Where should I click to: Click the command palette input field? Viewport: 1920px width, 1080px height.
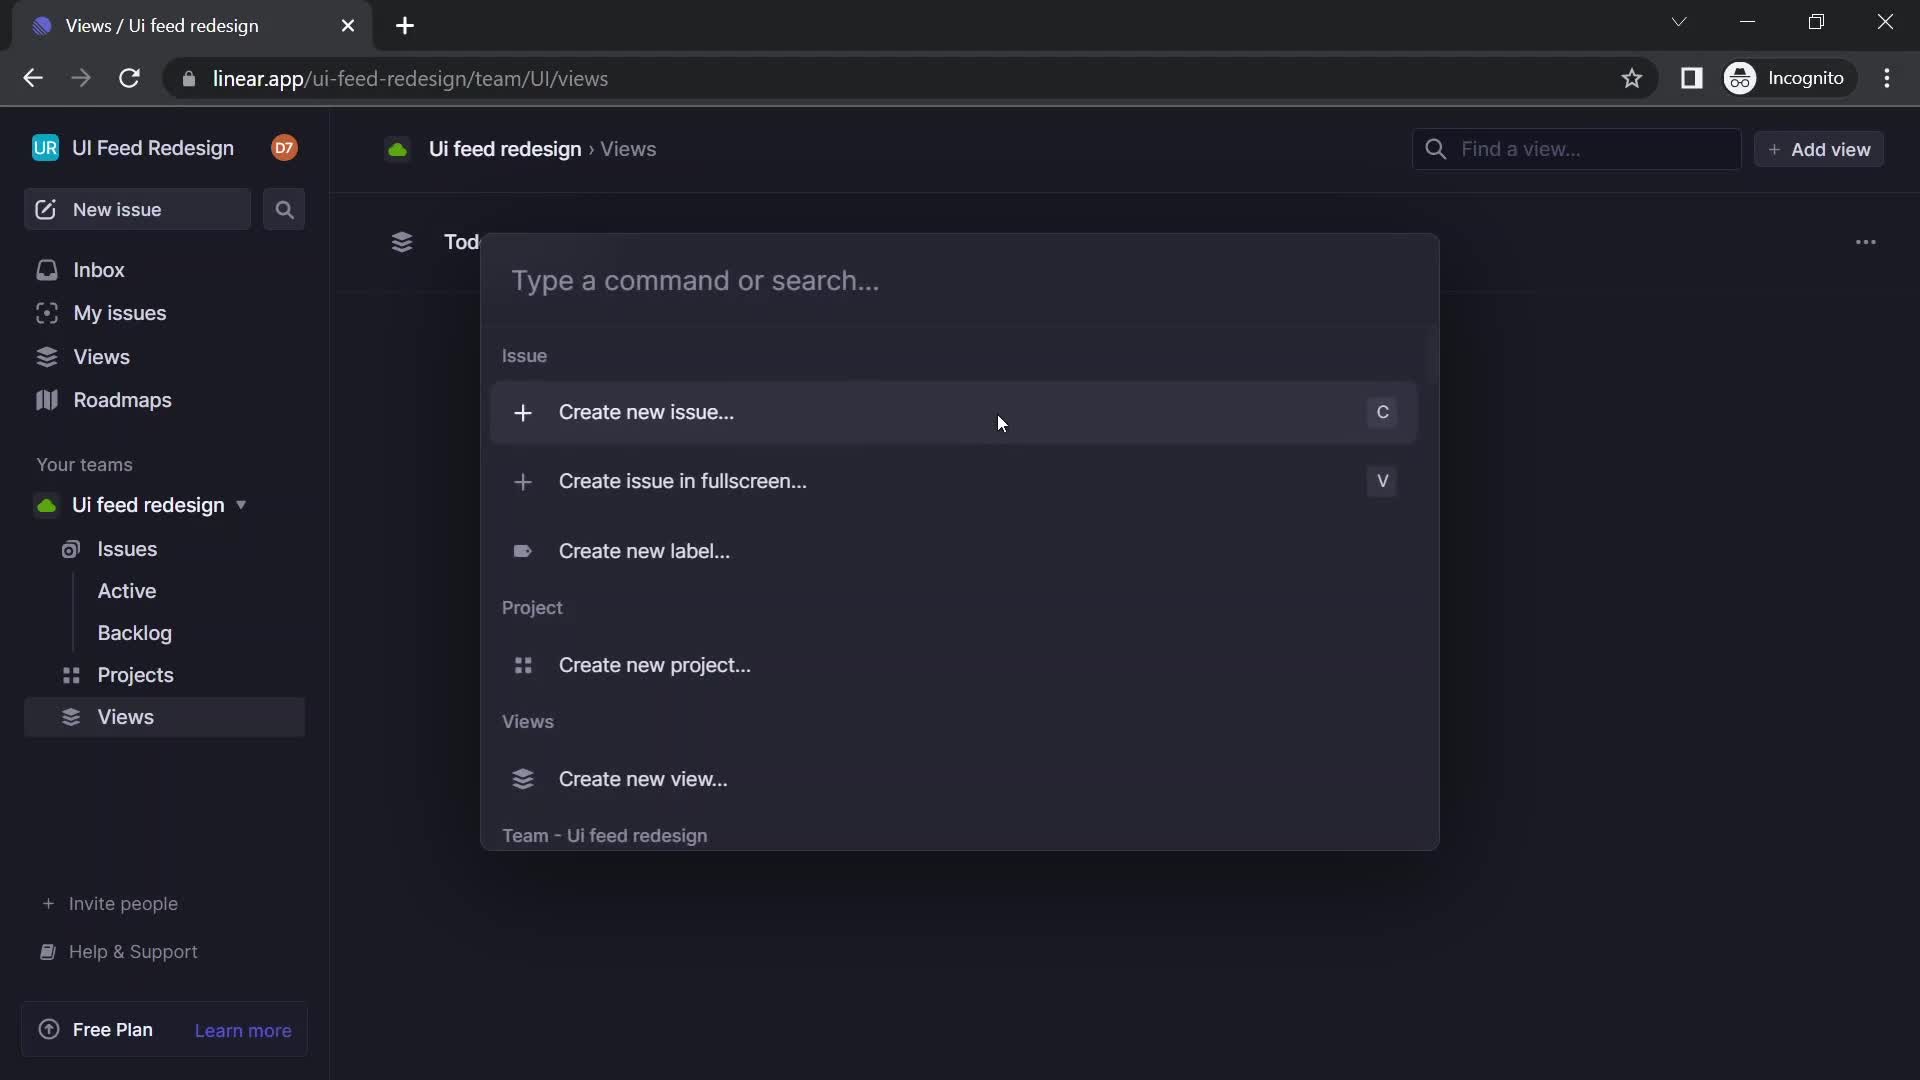[959, 280]
